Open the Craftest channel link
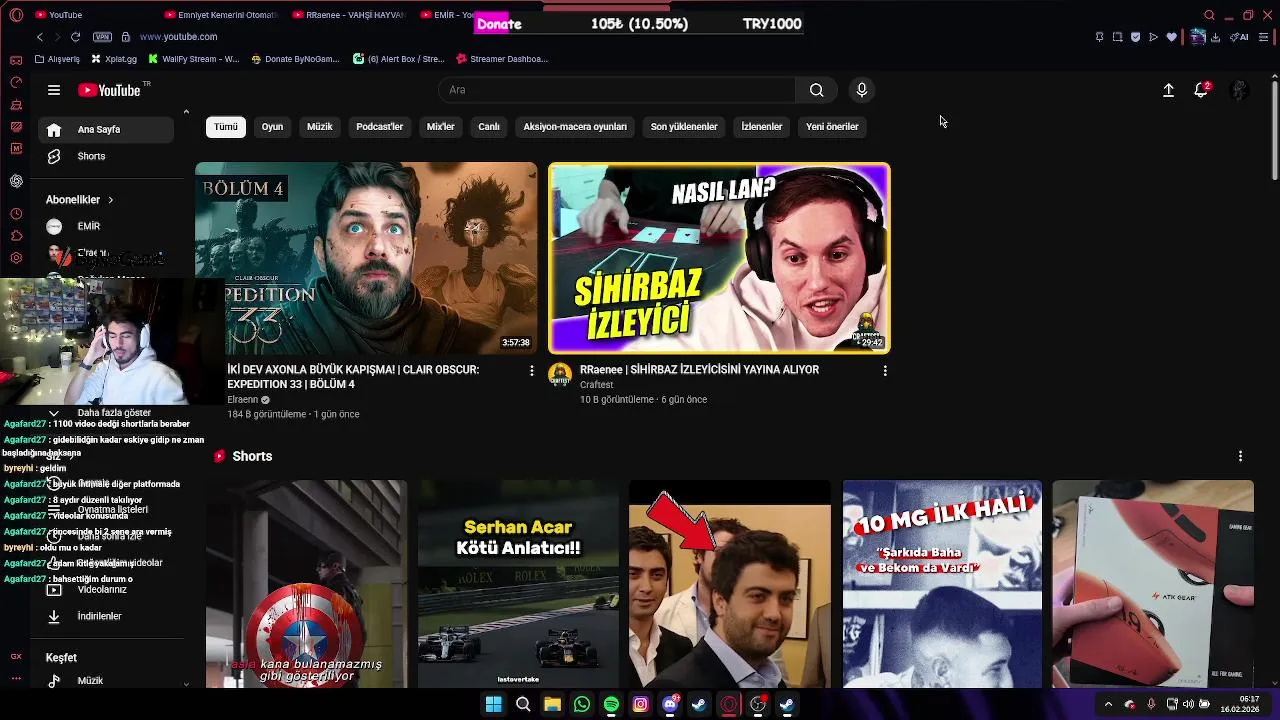This screenshot has height=720, width=1280. [597, 385]
